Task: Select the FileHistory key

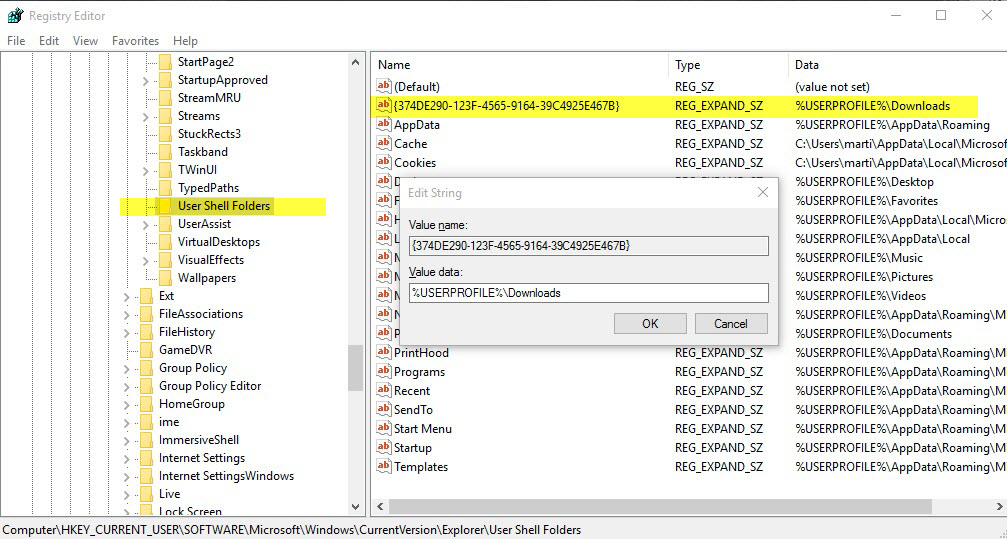Action: pos(187,331)
